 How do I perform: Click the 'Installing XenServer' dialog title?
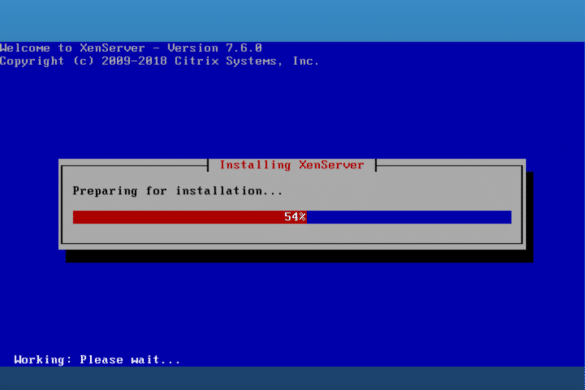click(291, 165)
